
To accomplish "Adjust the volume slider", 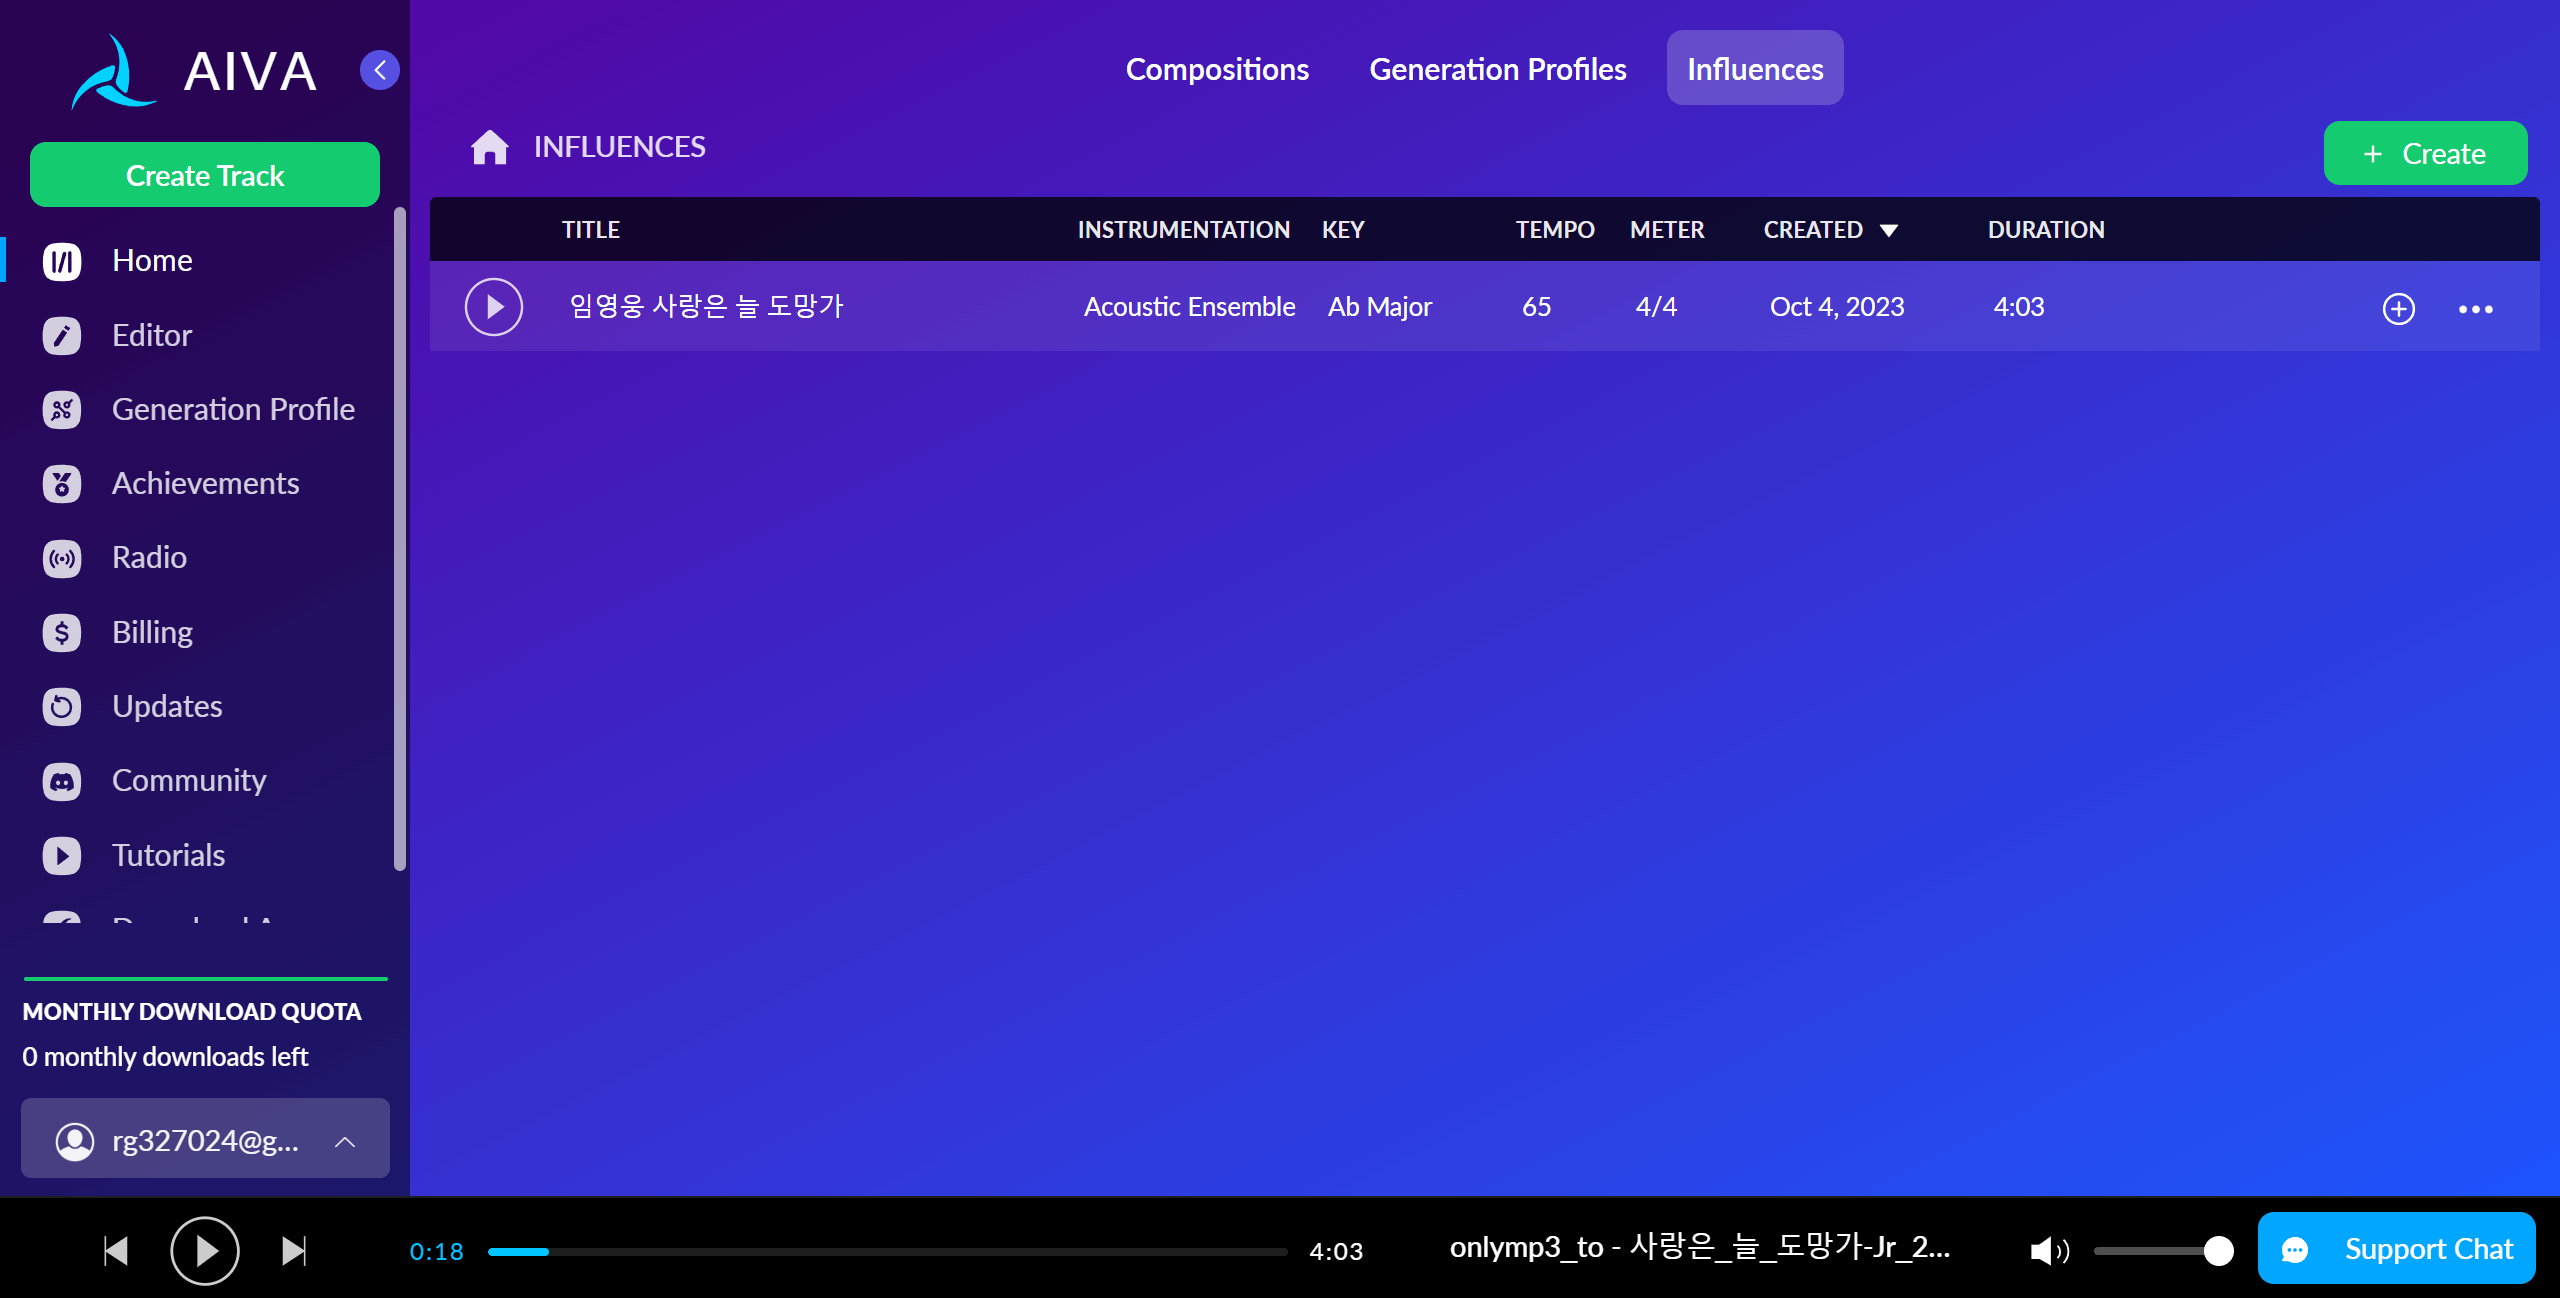I will (2162, 1251).
